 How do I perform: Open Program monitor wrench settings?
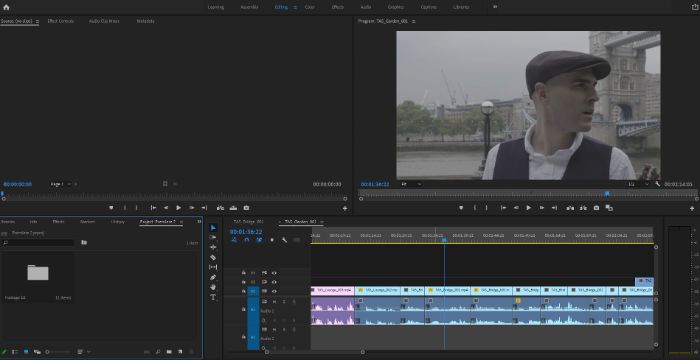[x=658, y=184]
